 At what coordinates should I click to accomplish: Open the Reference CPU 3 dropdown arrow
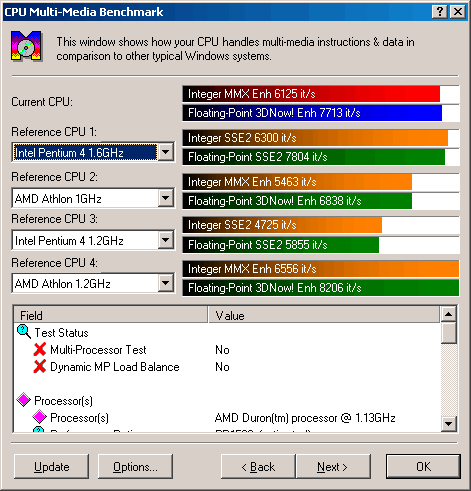[165, 240]
